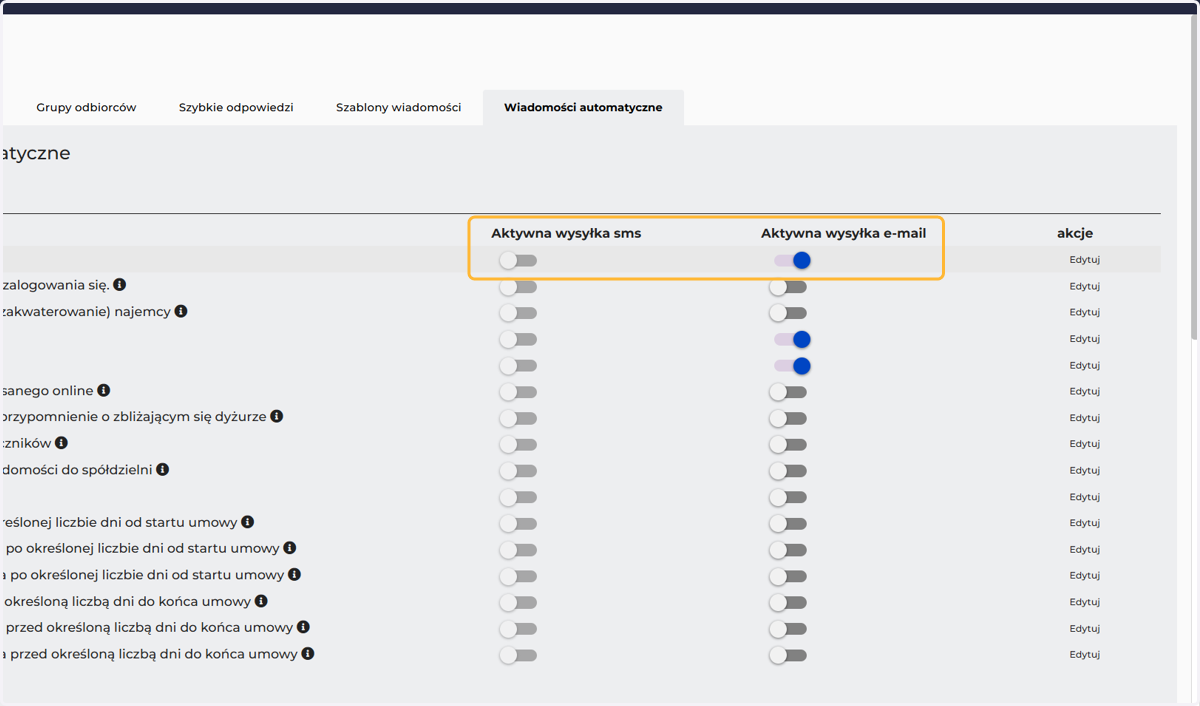
Task: Turn on e-mail toggle for 'do spółdzielni' row
Action: (x=788, y=470)
